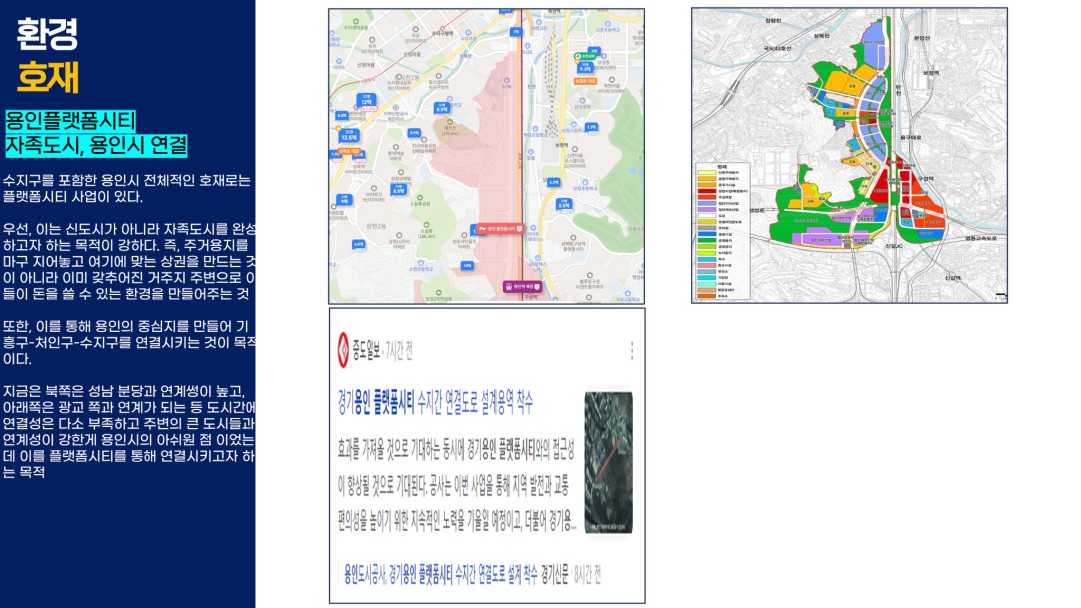
Task: Click the purple 용인역 예정 station marker
Action: tap(522, 287)
